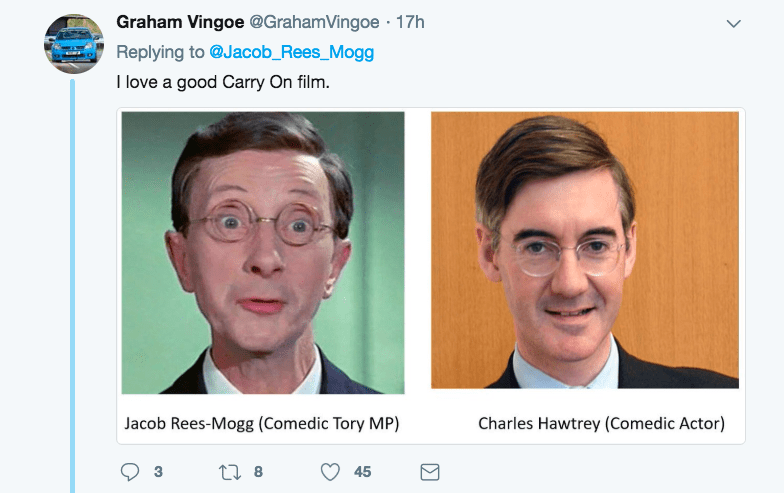
Task: Click the like count showing 45
Action: [x=362, y=472]
